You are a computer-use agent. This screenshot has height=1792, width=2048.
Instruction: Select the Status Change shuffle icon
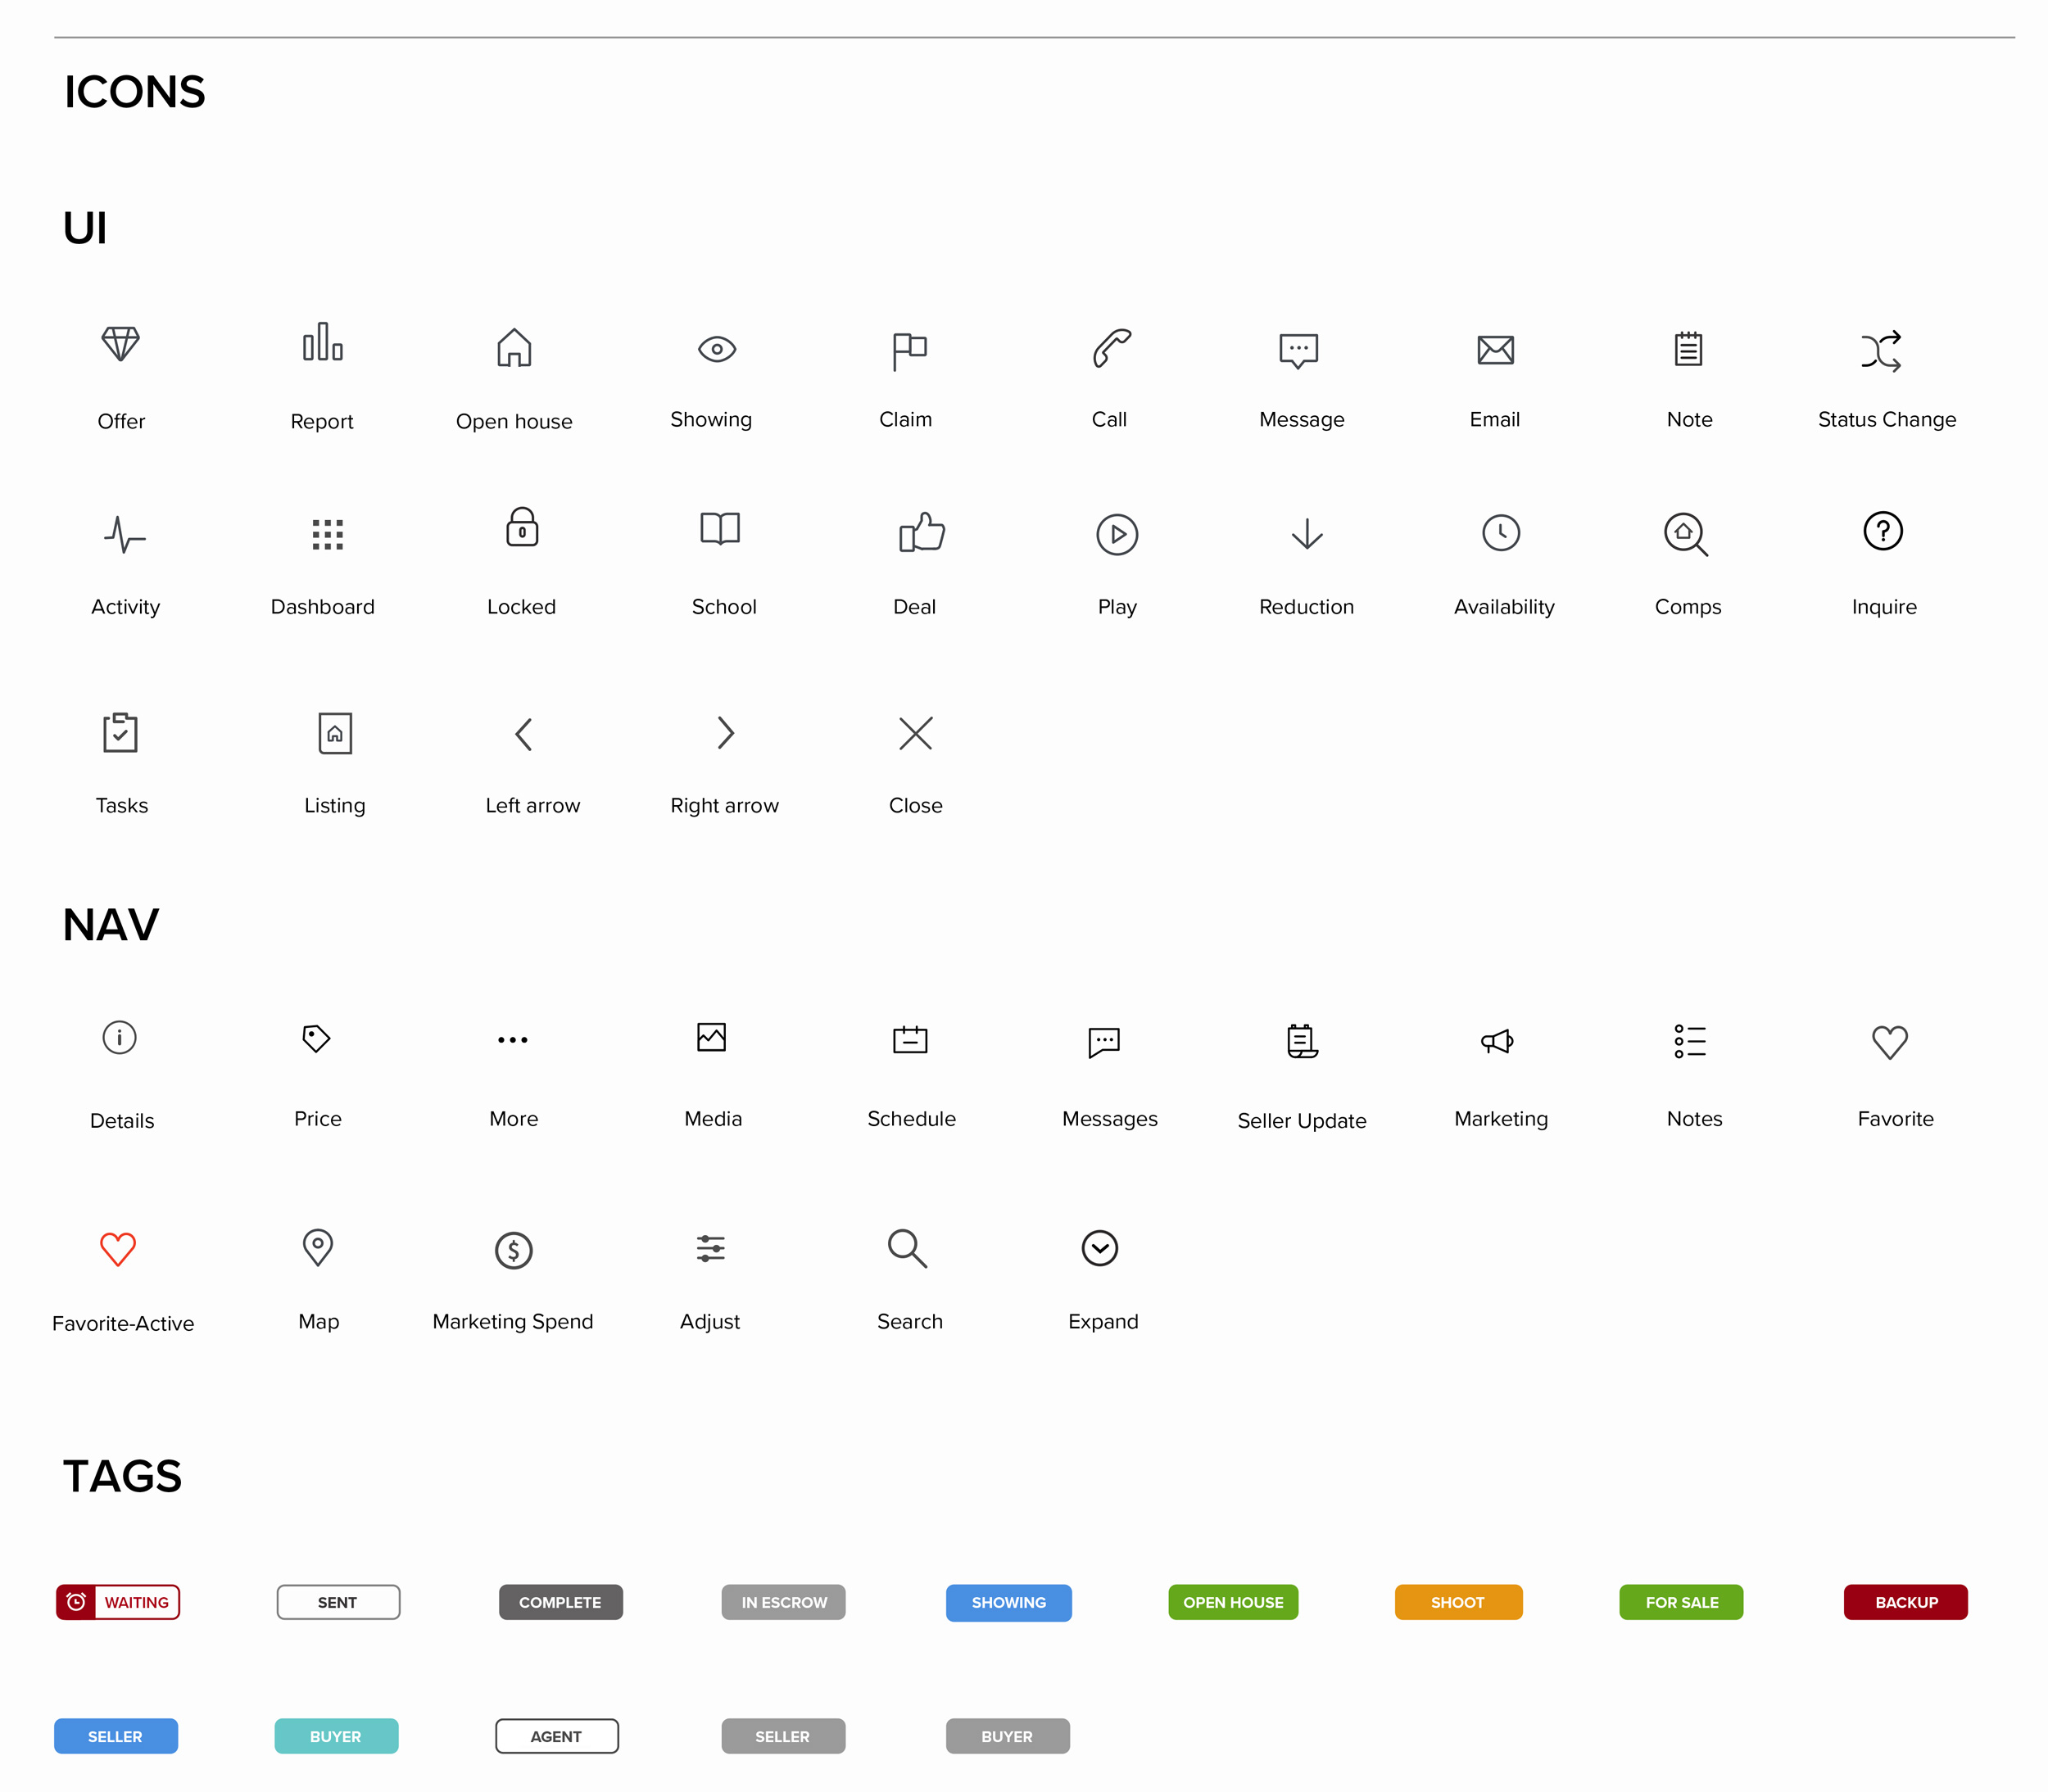click(x=1881, y=351)
